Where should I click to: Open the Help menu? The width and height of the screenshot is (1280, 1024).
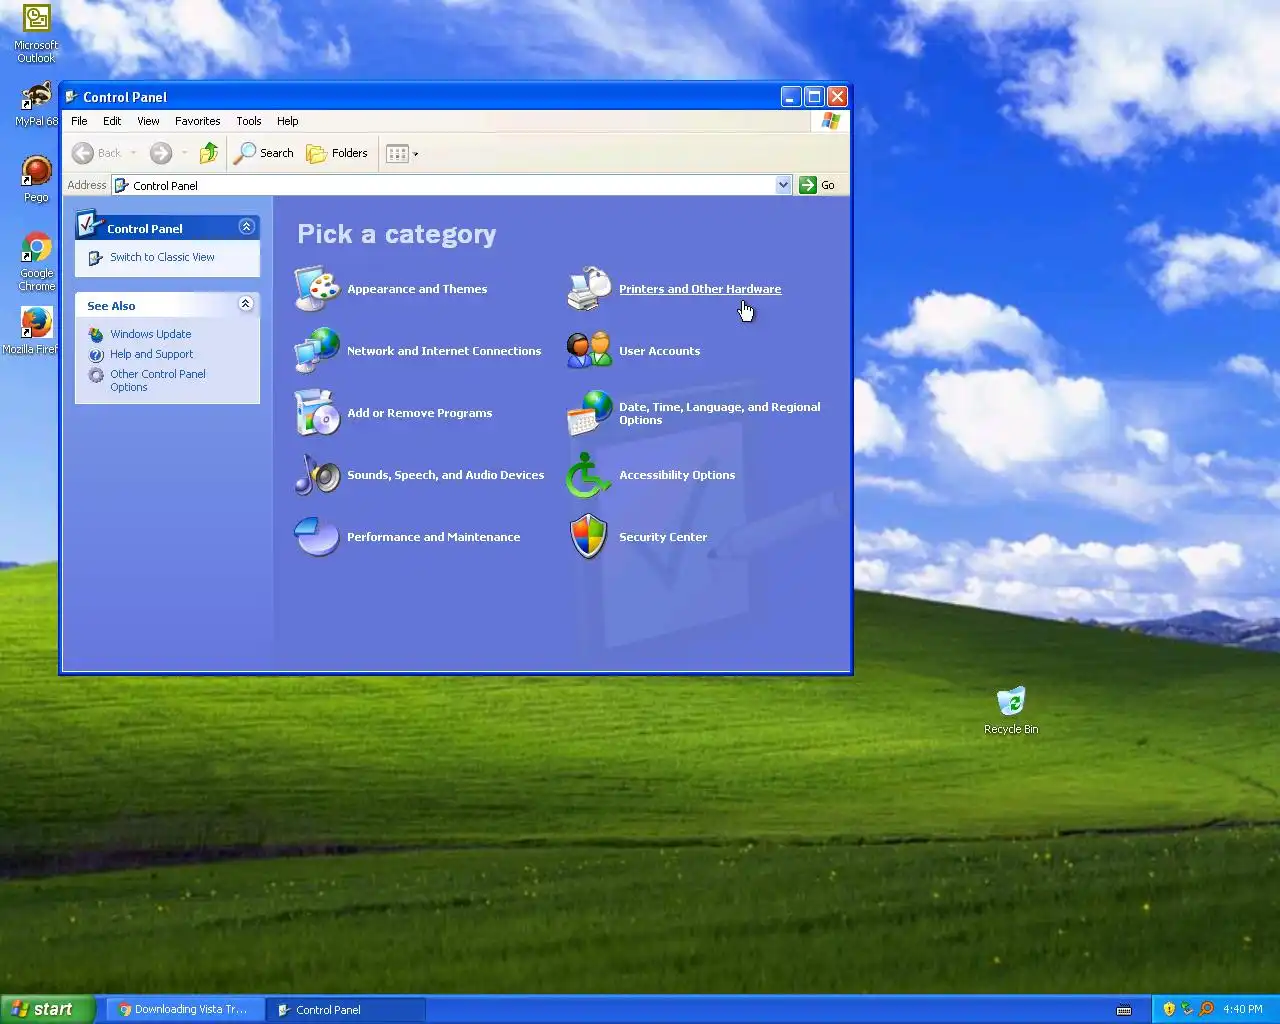click(x=288, y=121)
